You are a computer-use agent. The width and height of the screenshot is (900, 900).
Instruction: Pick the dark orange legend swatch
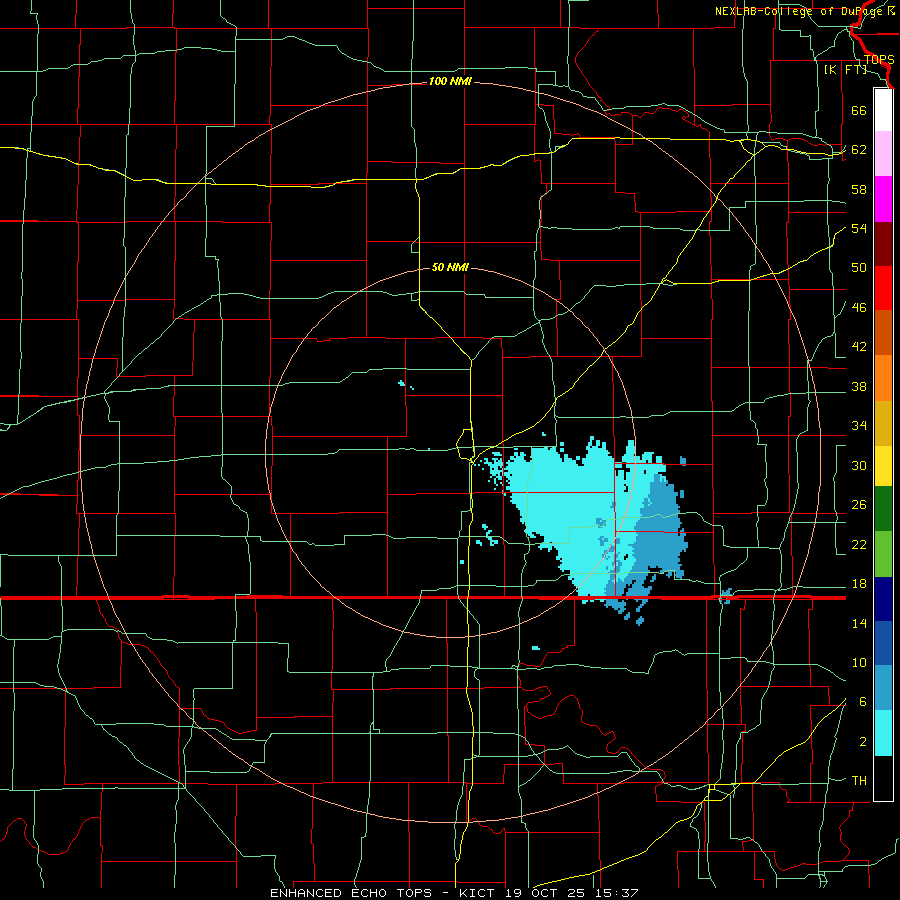tap(883, 333)
